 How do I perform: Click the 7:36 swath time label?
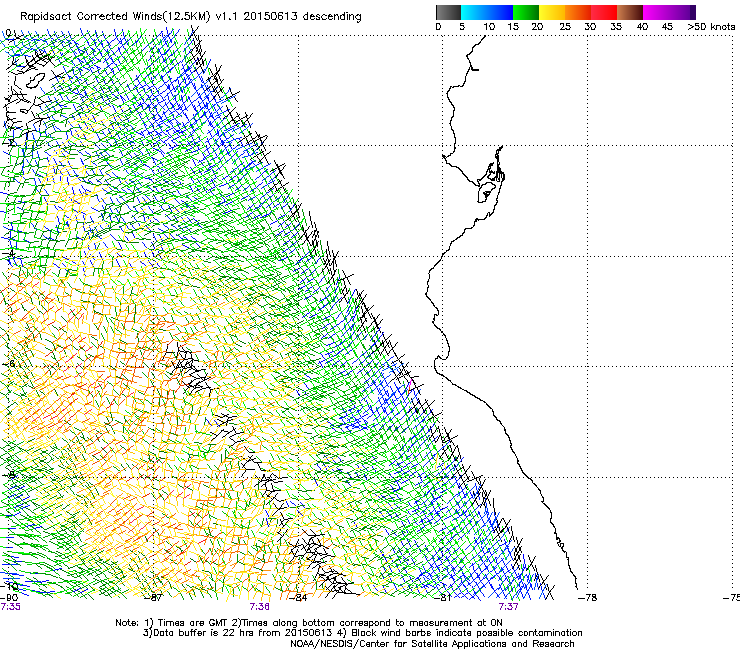pos(260,607)
